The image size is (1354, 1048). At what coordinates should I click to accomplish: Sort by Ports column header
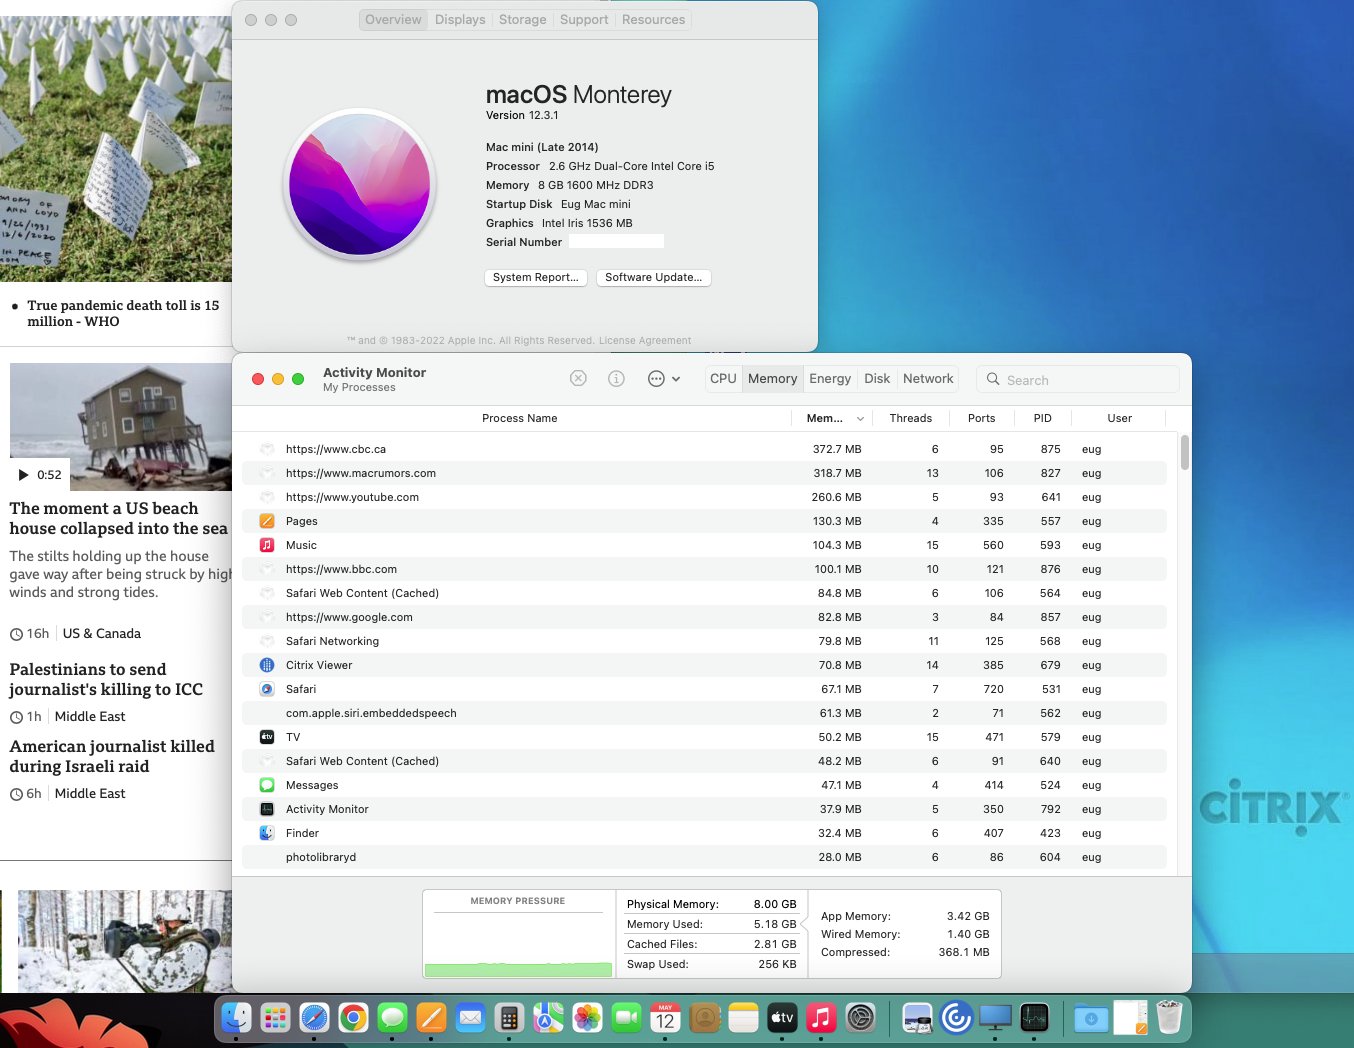pos(981,419)
